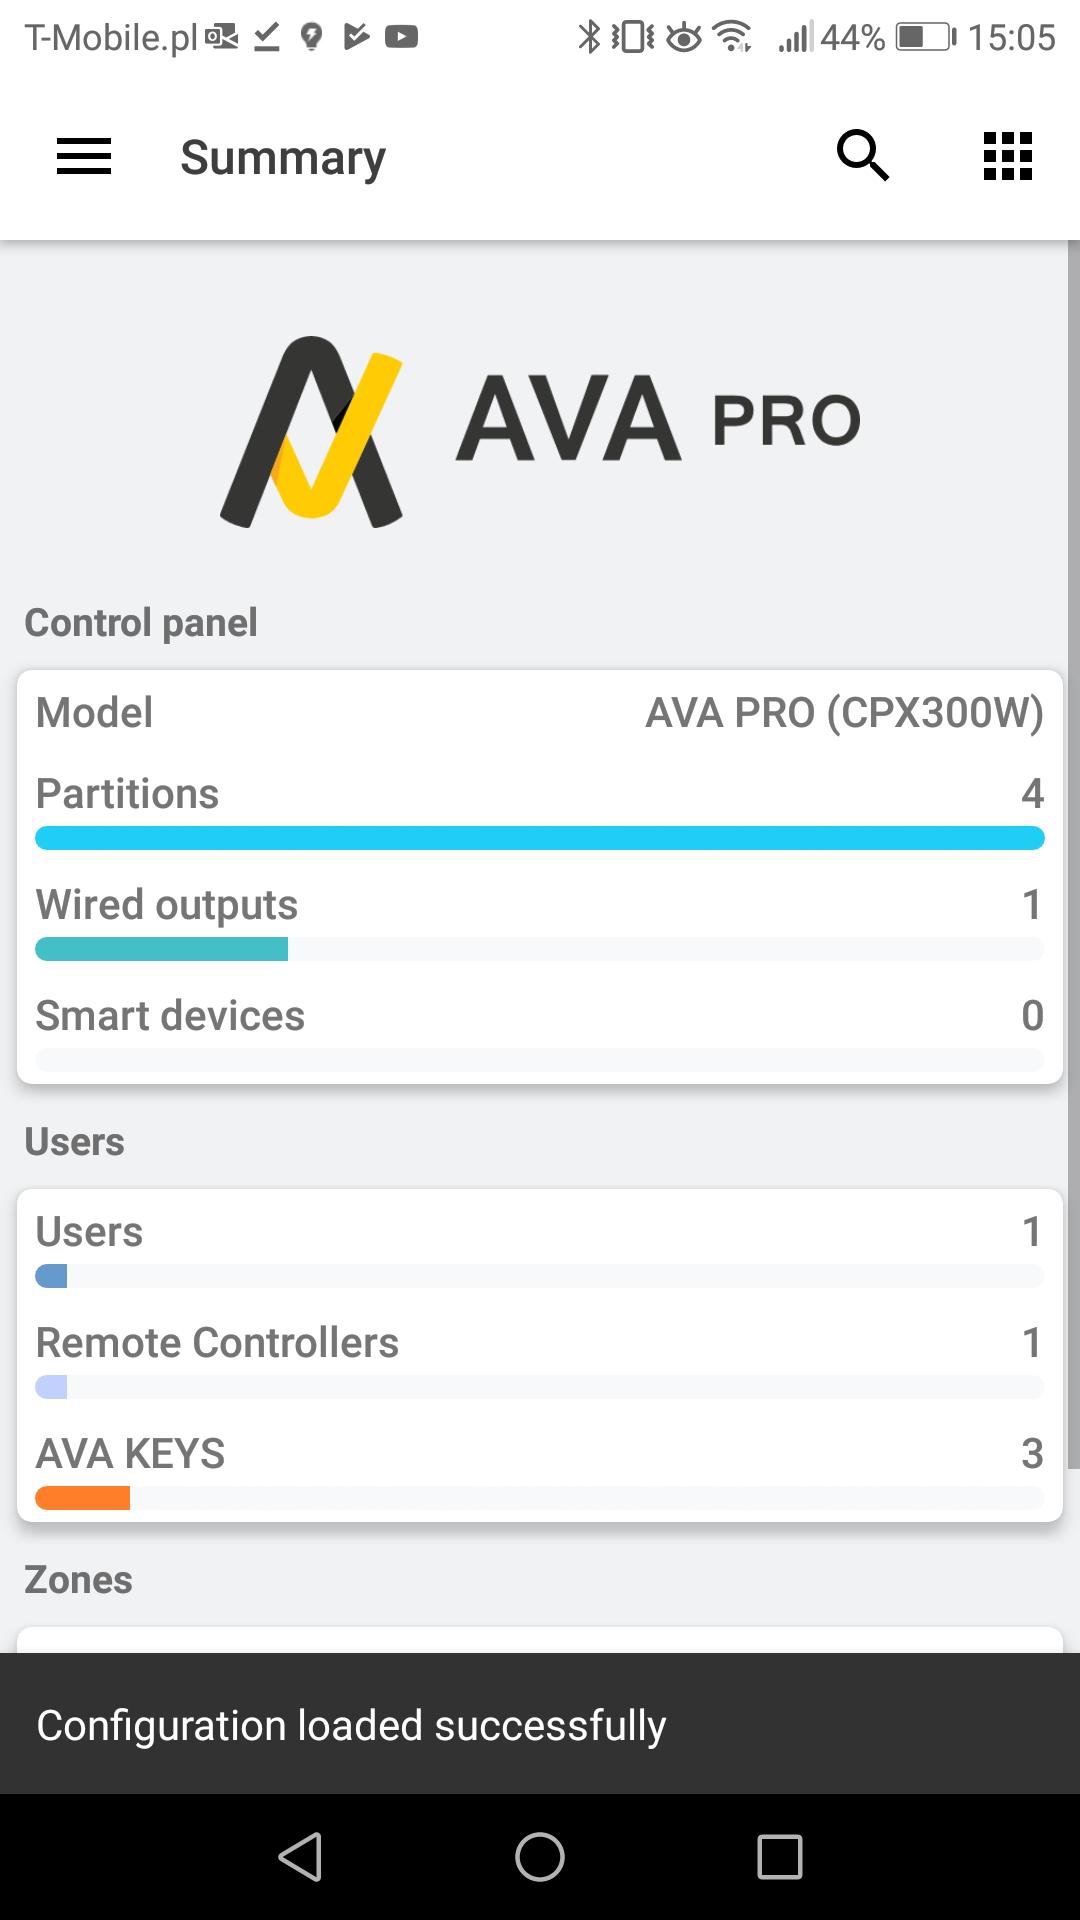This screenshot has height=1920, width=1080.
Task: Open the hamburger navigation menu
Action: 84,157
